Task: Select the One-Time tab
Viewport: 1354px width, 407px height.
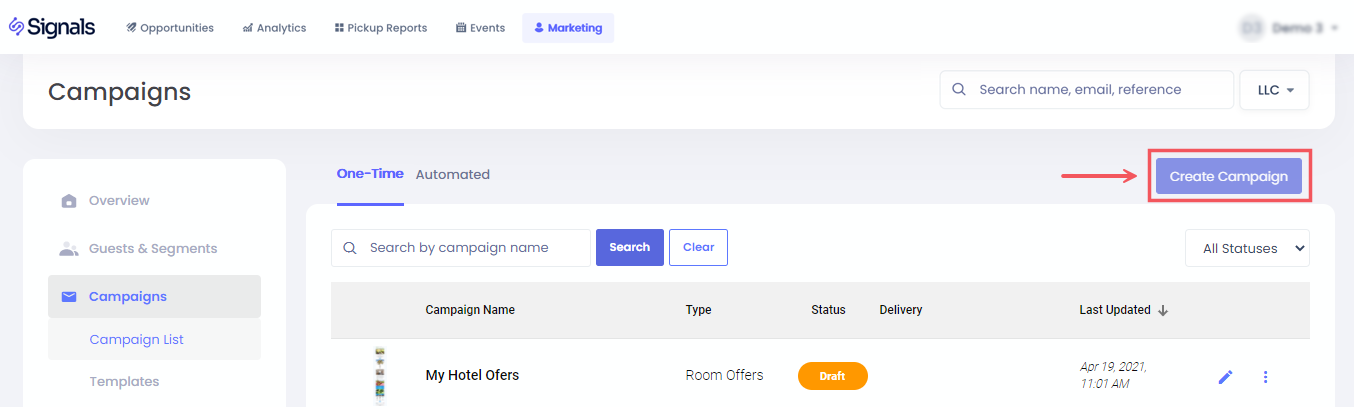Action: tap(370, 174)
